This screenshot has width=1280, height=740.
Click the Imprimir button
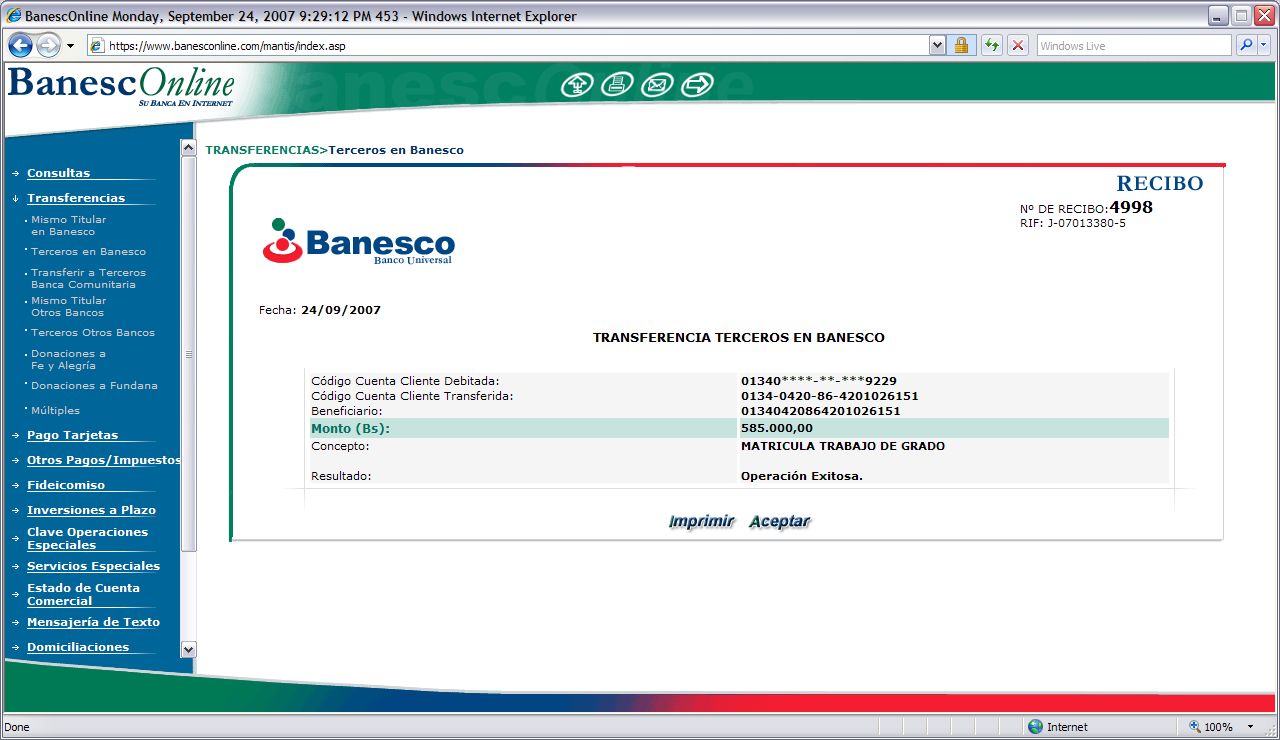point(701,522)
